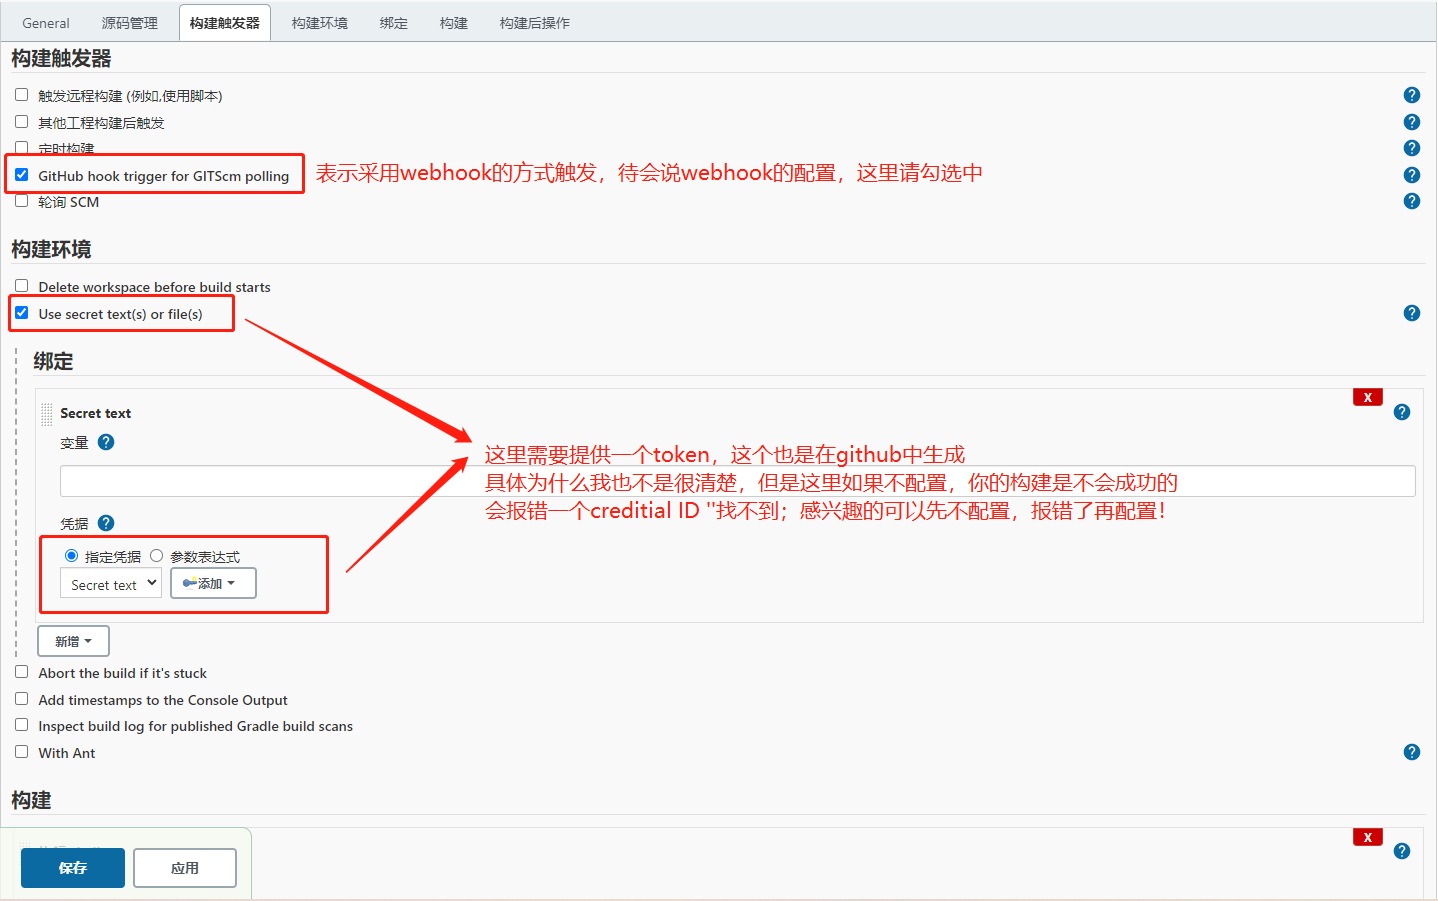Enable 触发远程构建 checkbox
The height and width of the screenshot is (901, 1438).
[x=22, y=95]
